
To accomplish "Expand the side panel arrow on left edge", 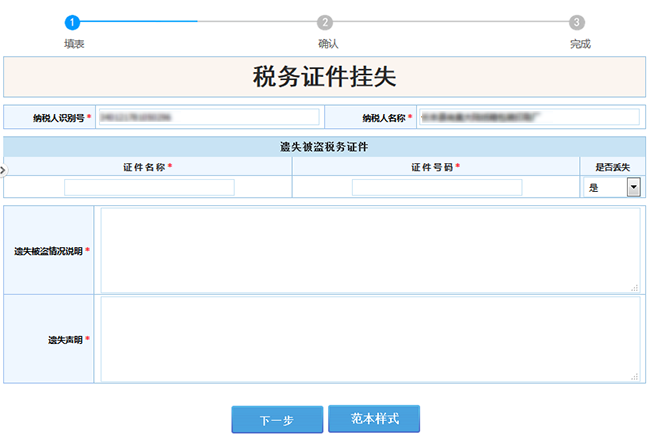I will click(3, 171).
